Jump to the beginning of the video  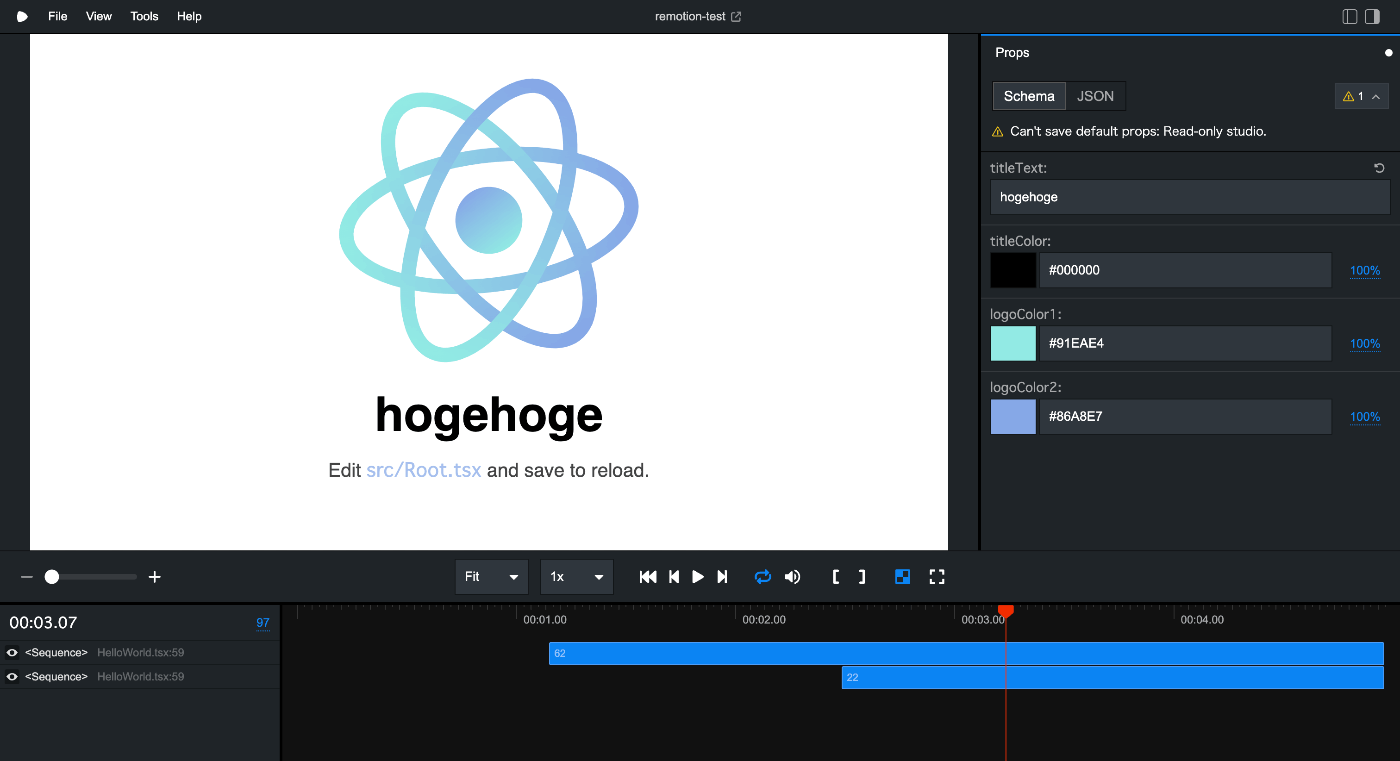(x=648, y=577)
